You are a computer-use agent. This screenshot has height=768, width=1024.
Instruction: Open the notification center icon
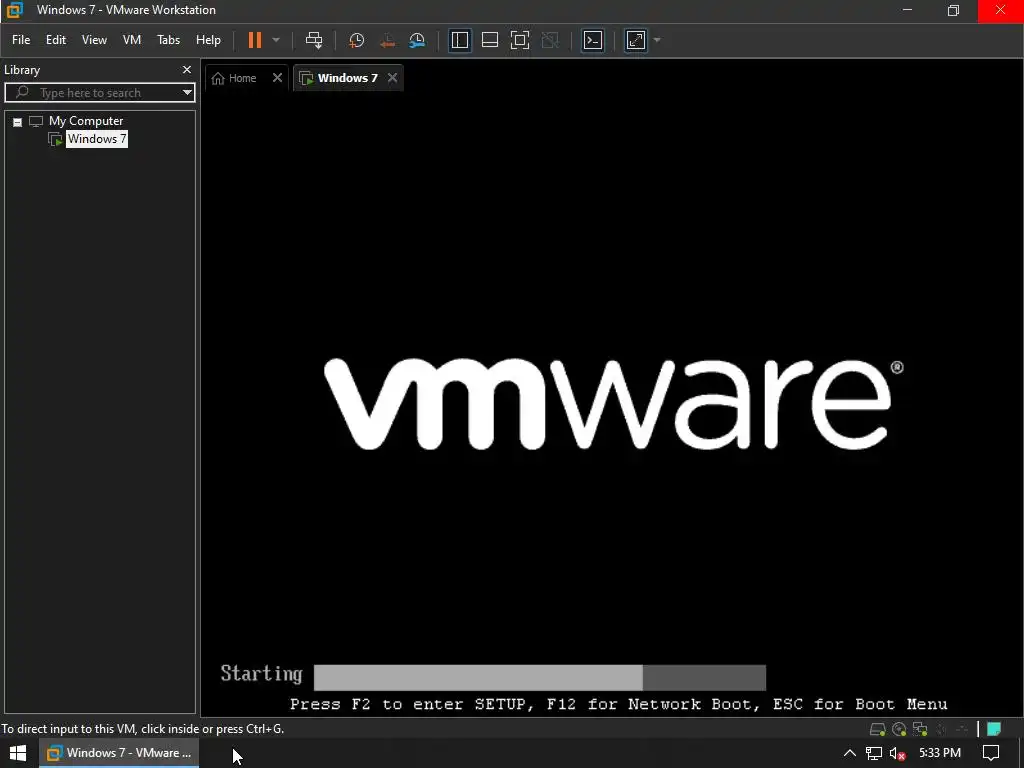pyautogui.click(x=991, y=753)
